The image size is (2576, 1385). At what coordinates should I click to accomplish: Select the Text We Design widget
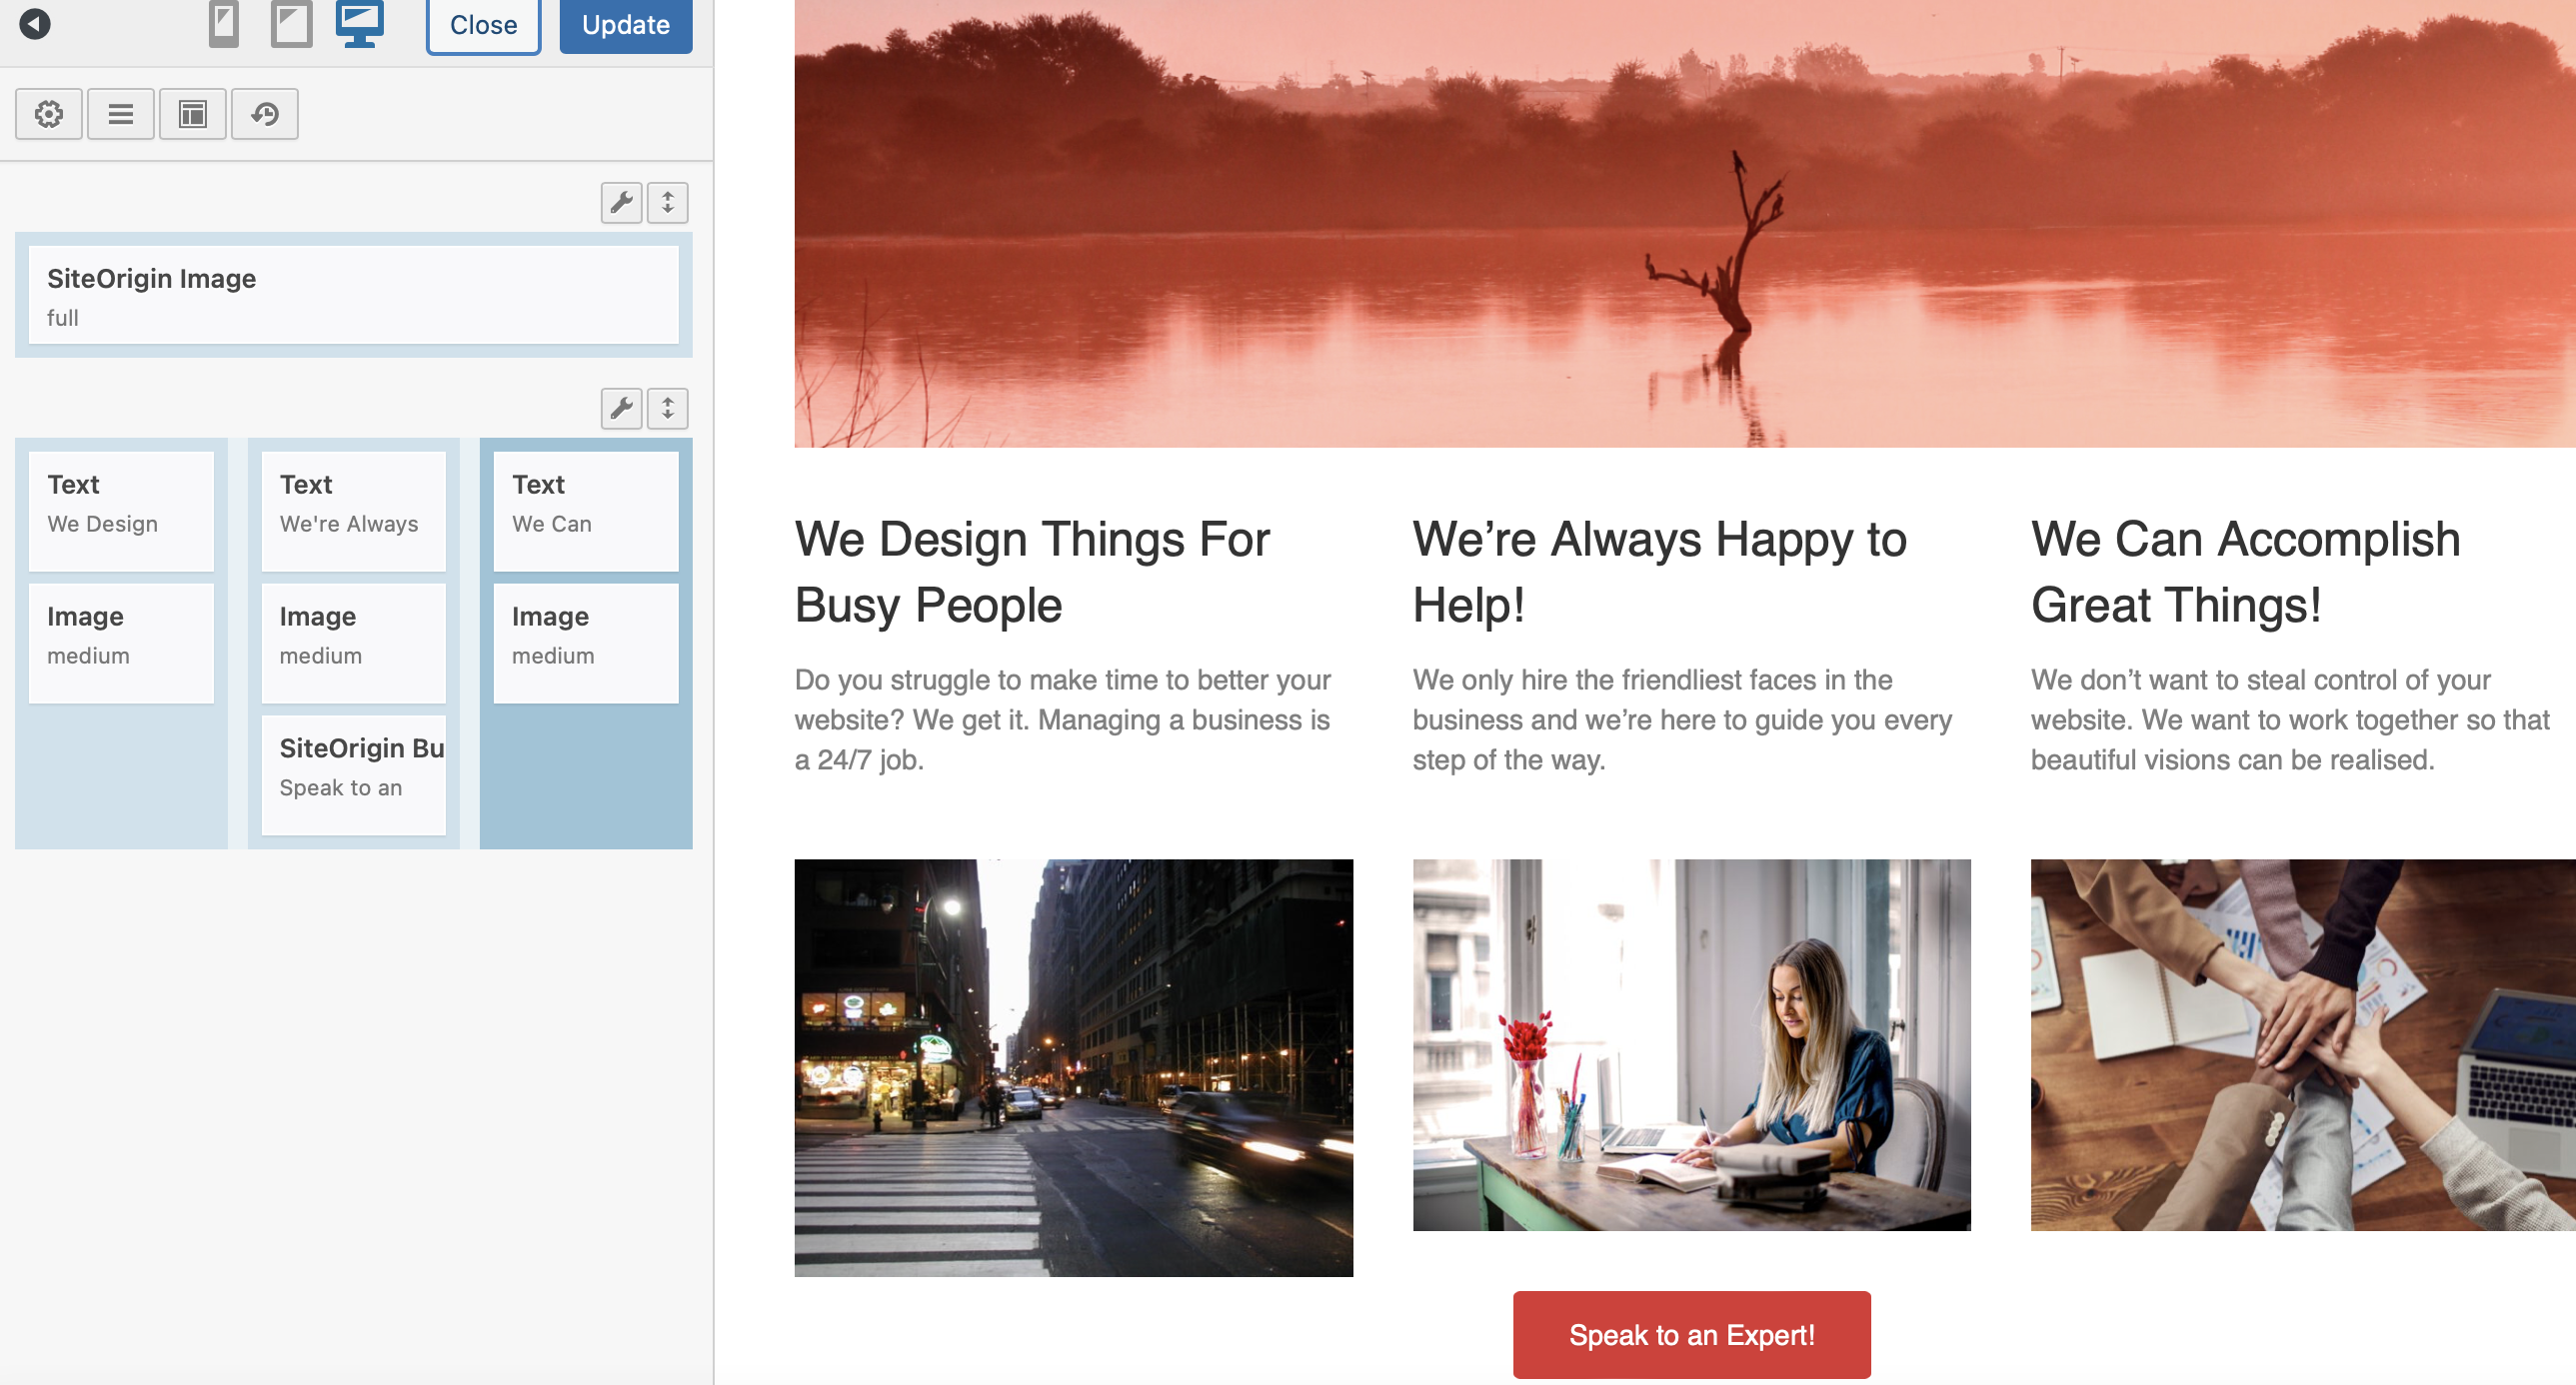tap(121, 511)
